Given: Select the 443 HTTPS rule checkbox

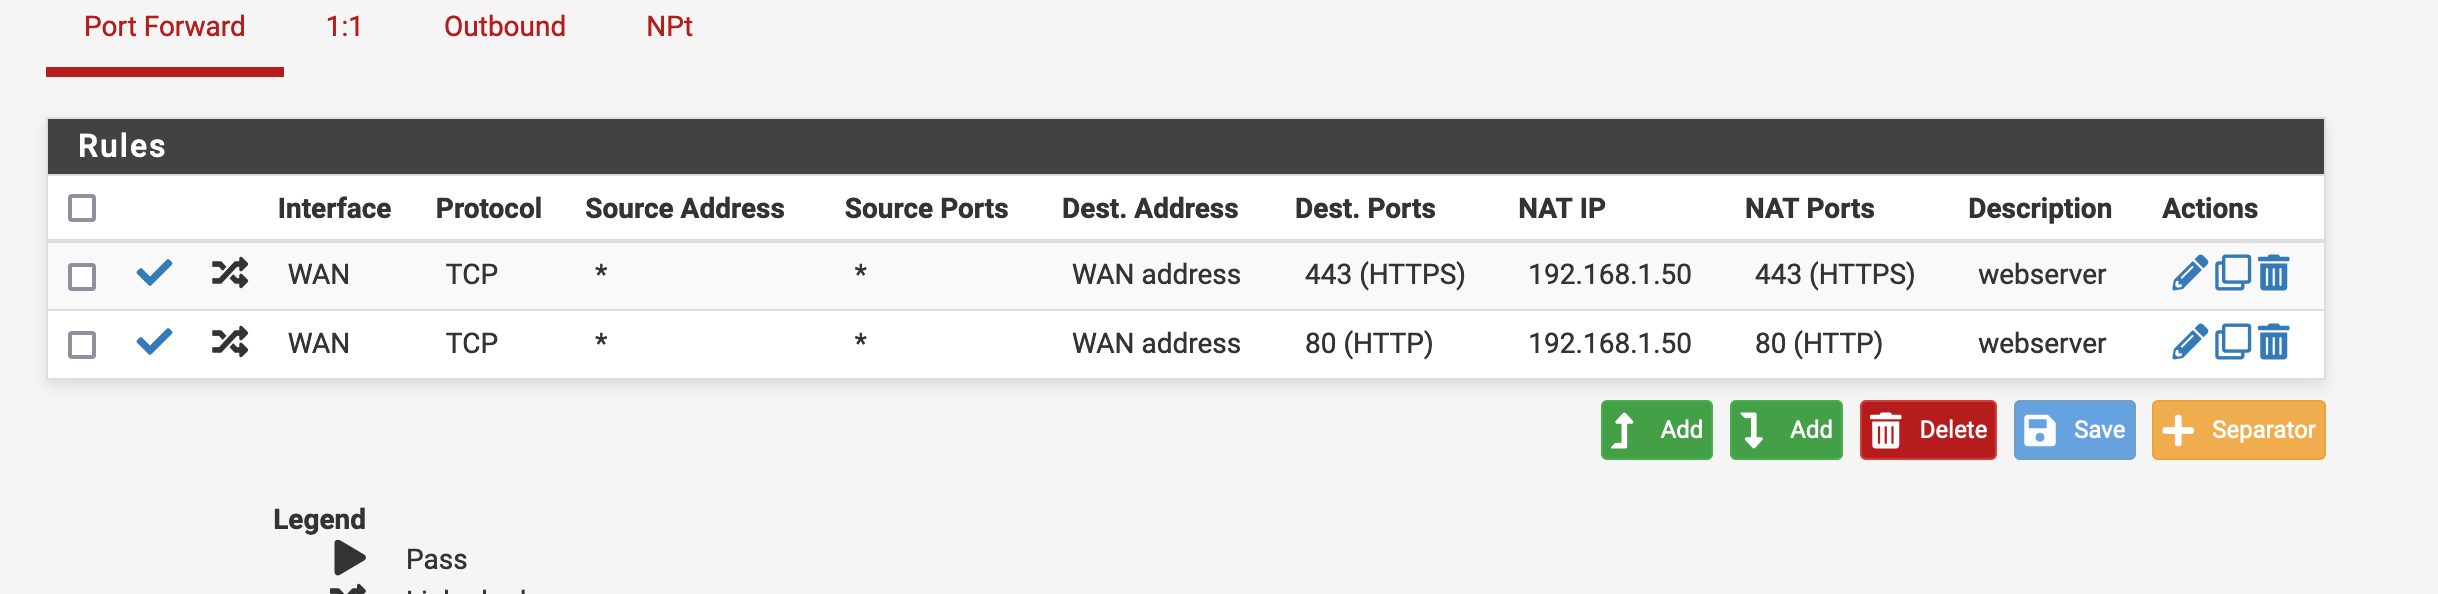Looking at the screenshot, I should [82, 276].
